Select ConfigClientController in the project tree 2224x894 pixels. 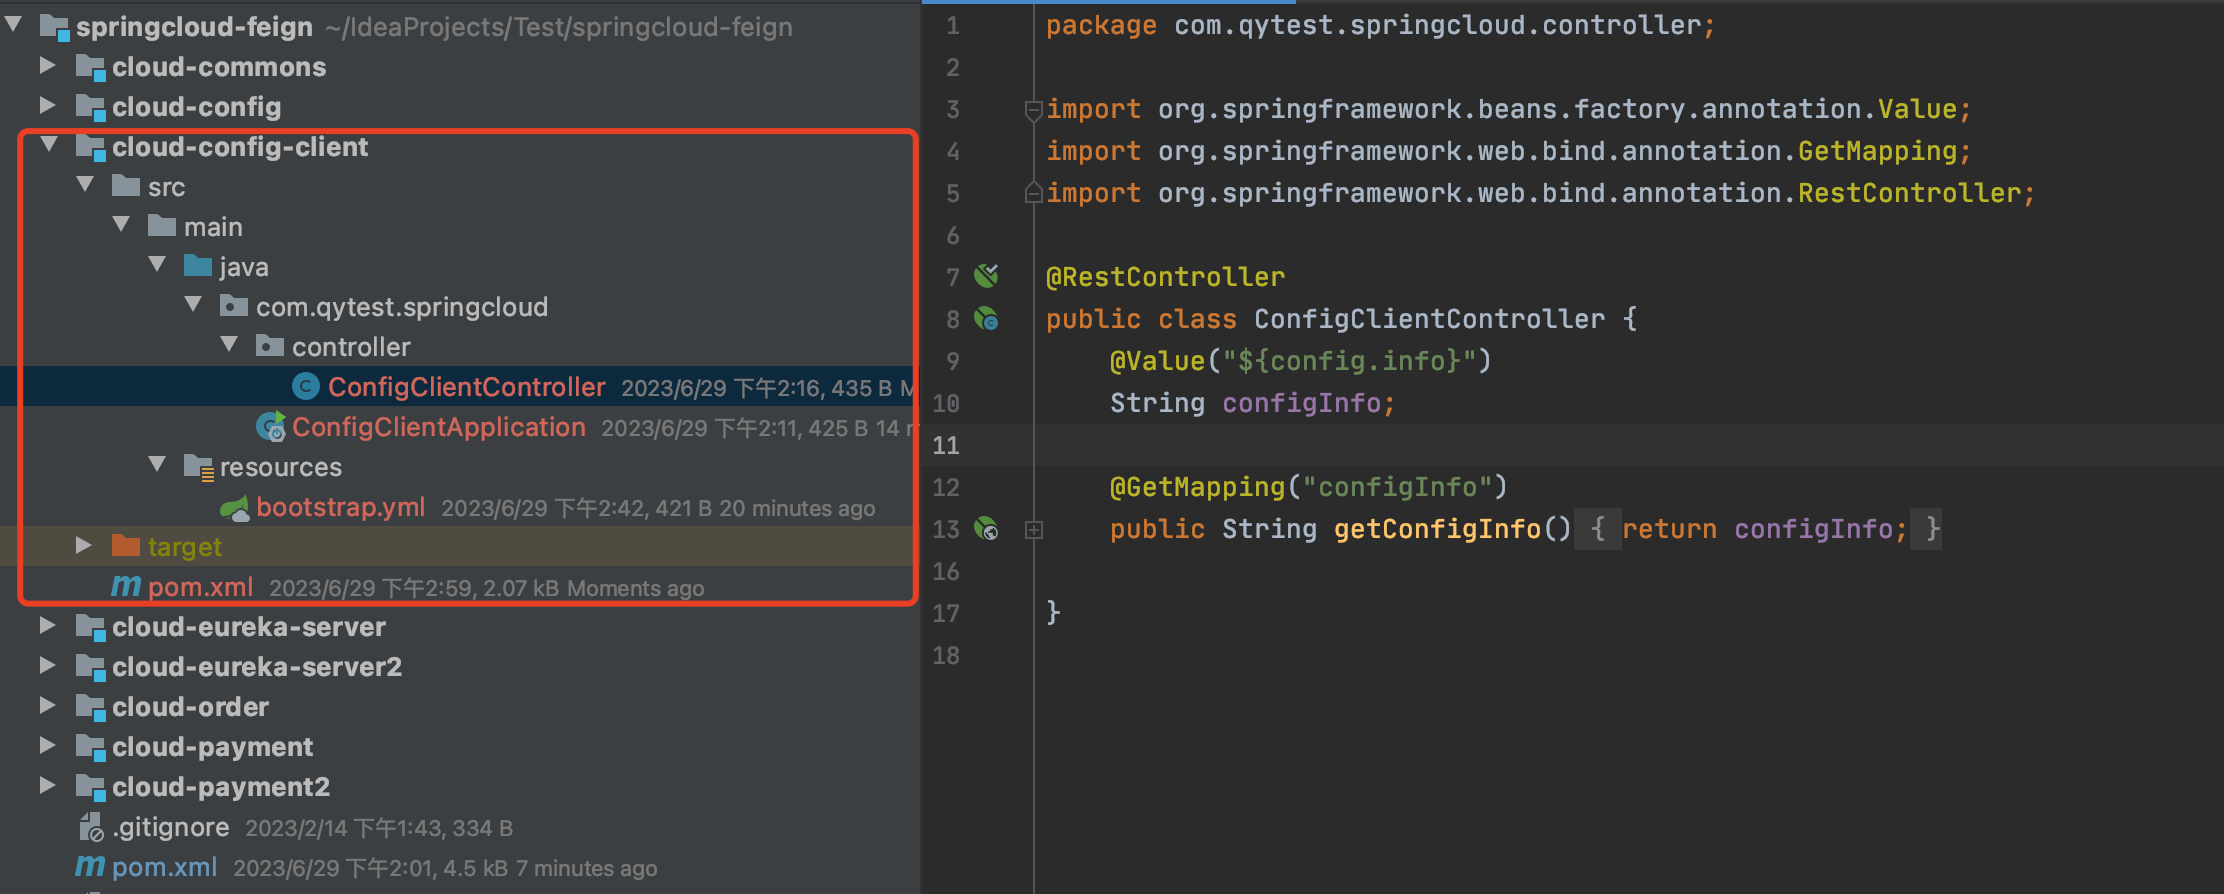point(467,387)
